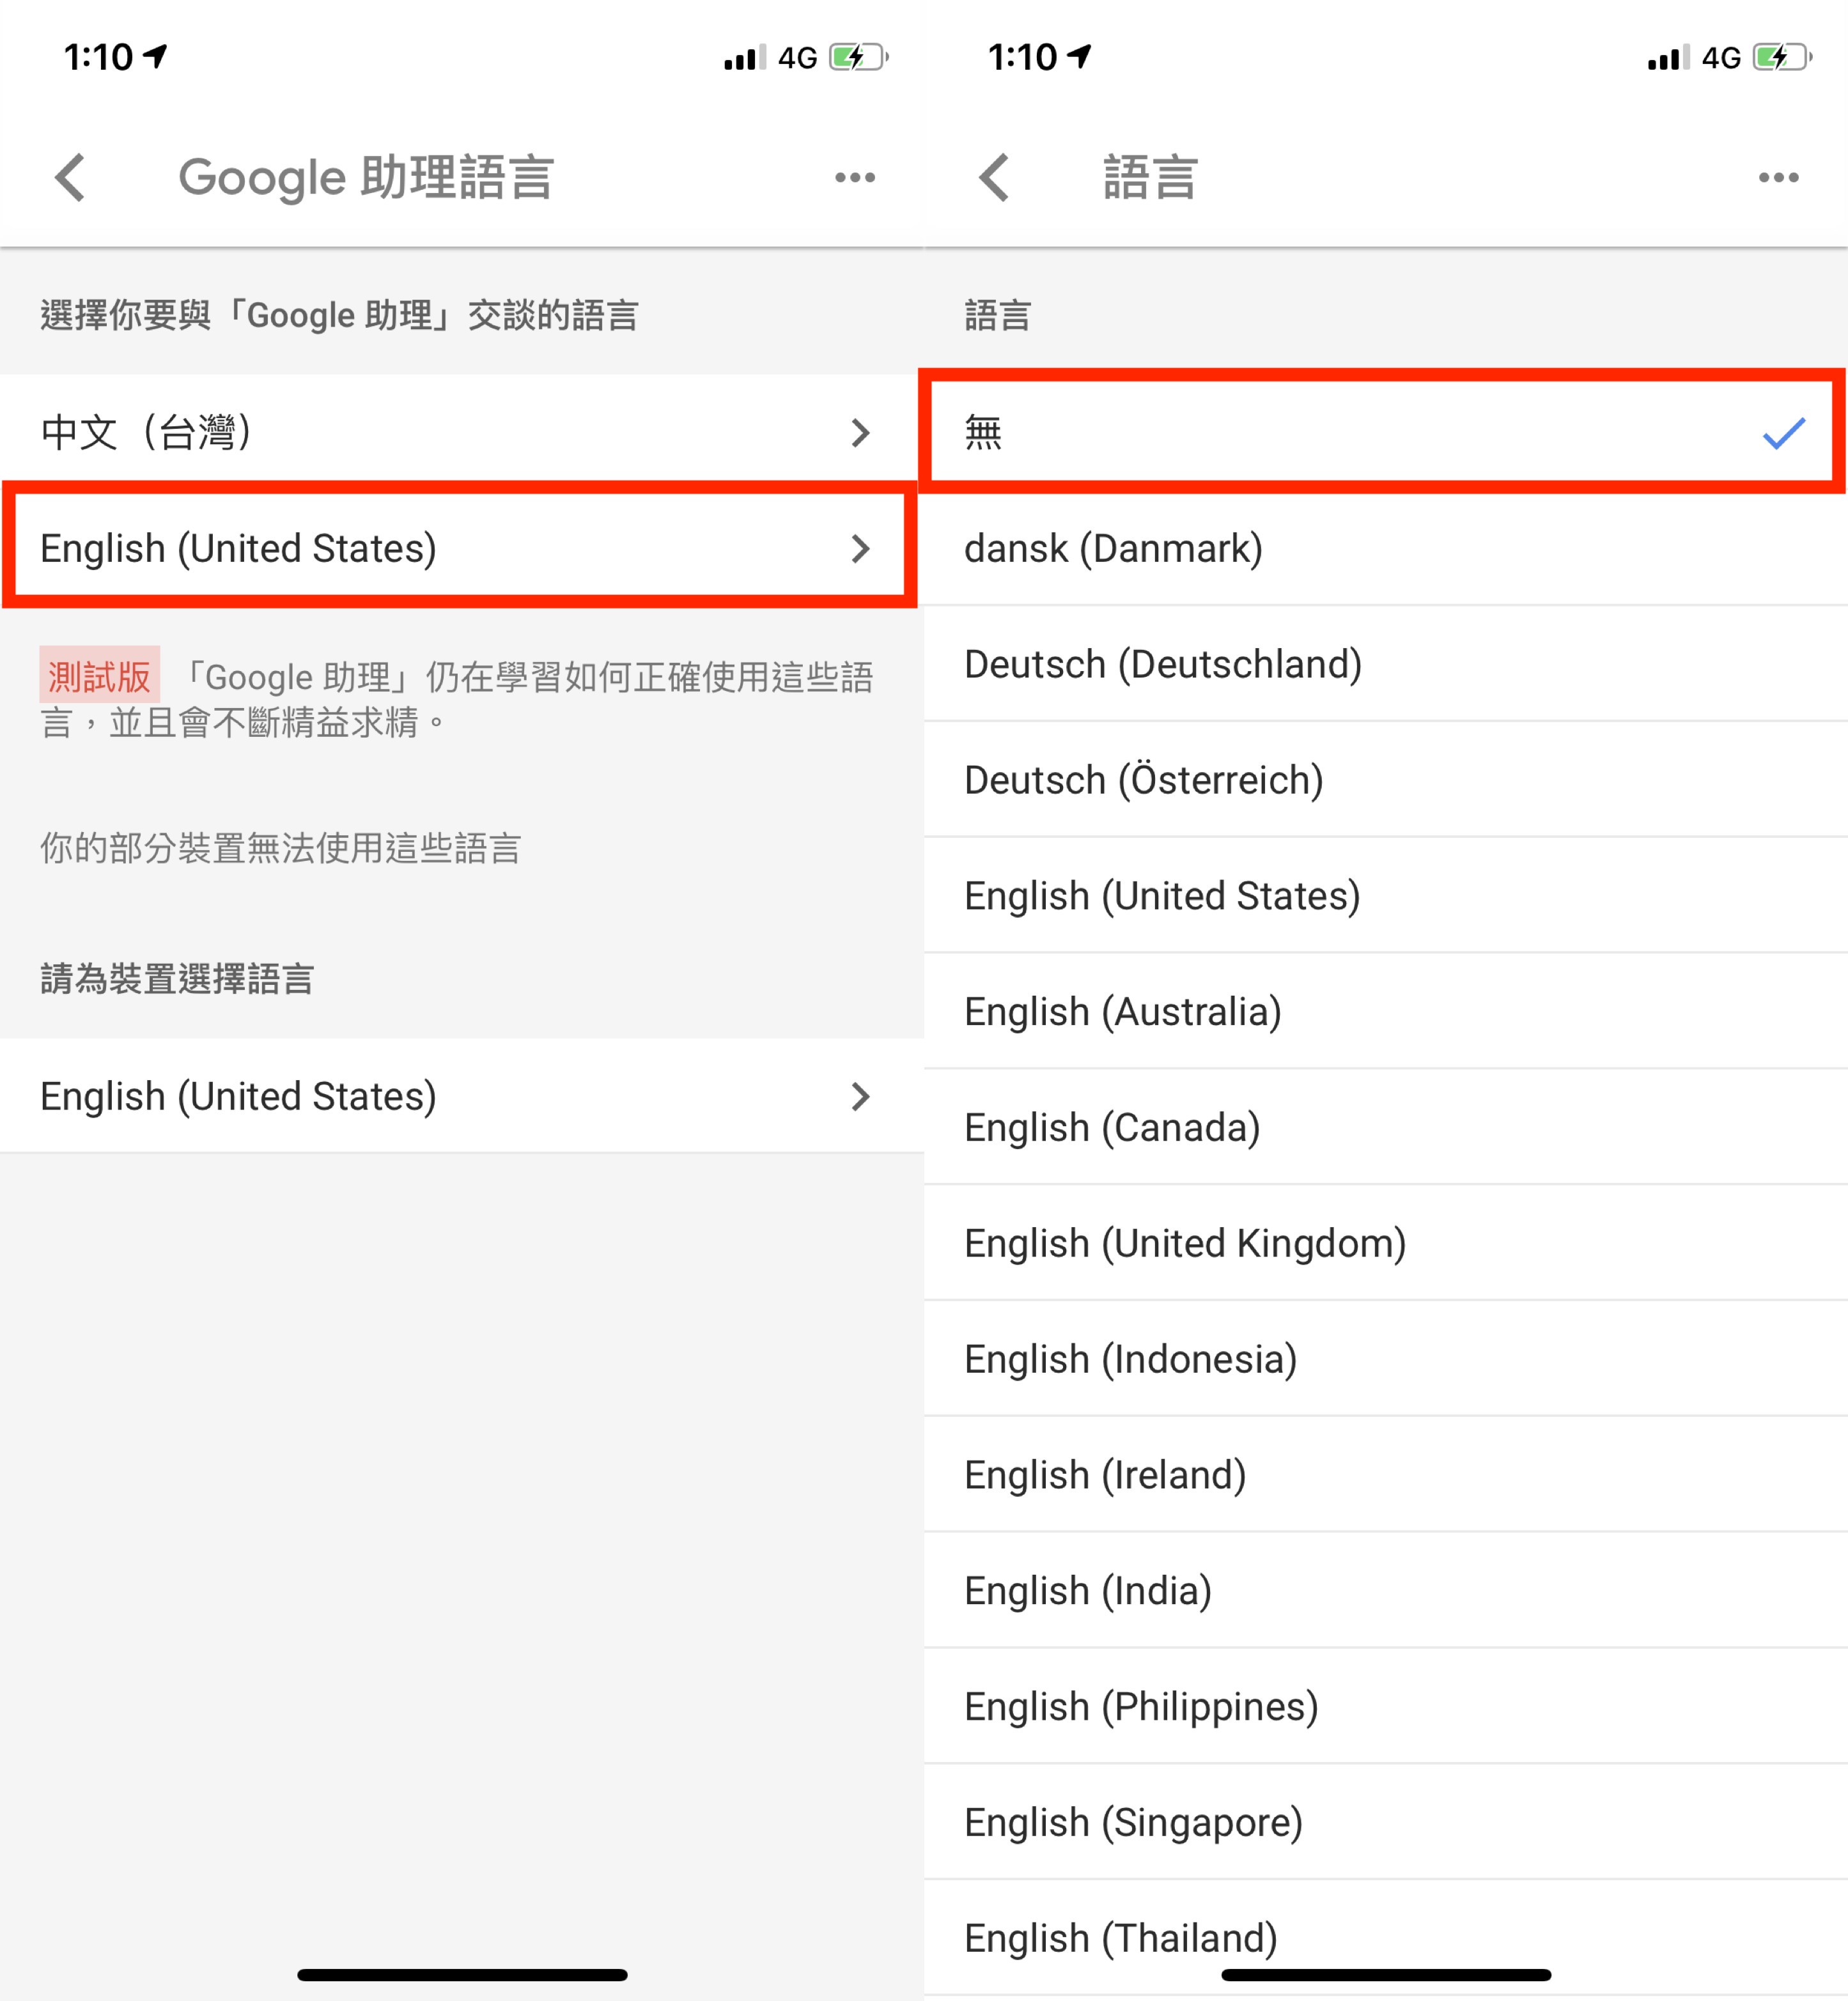Go back from Google 助理語言 screen
The height and width of the screenshot is (2001, 1848).
coord(70,178)
